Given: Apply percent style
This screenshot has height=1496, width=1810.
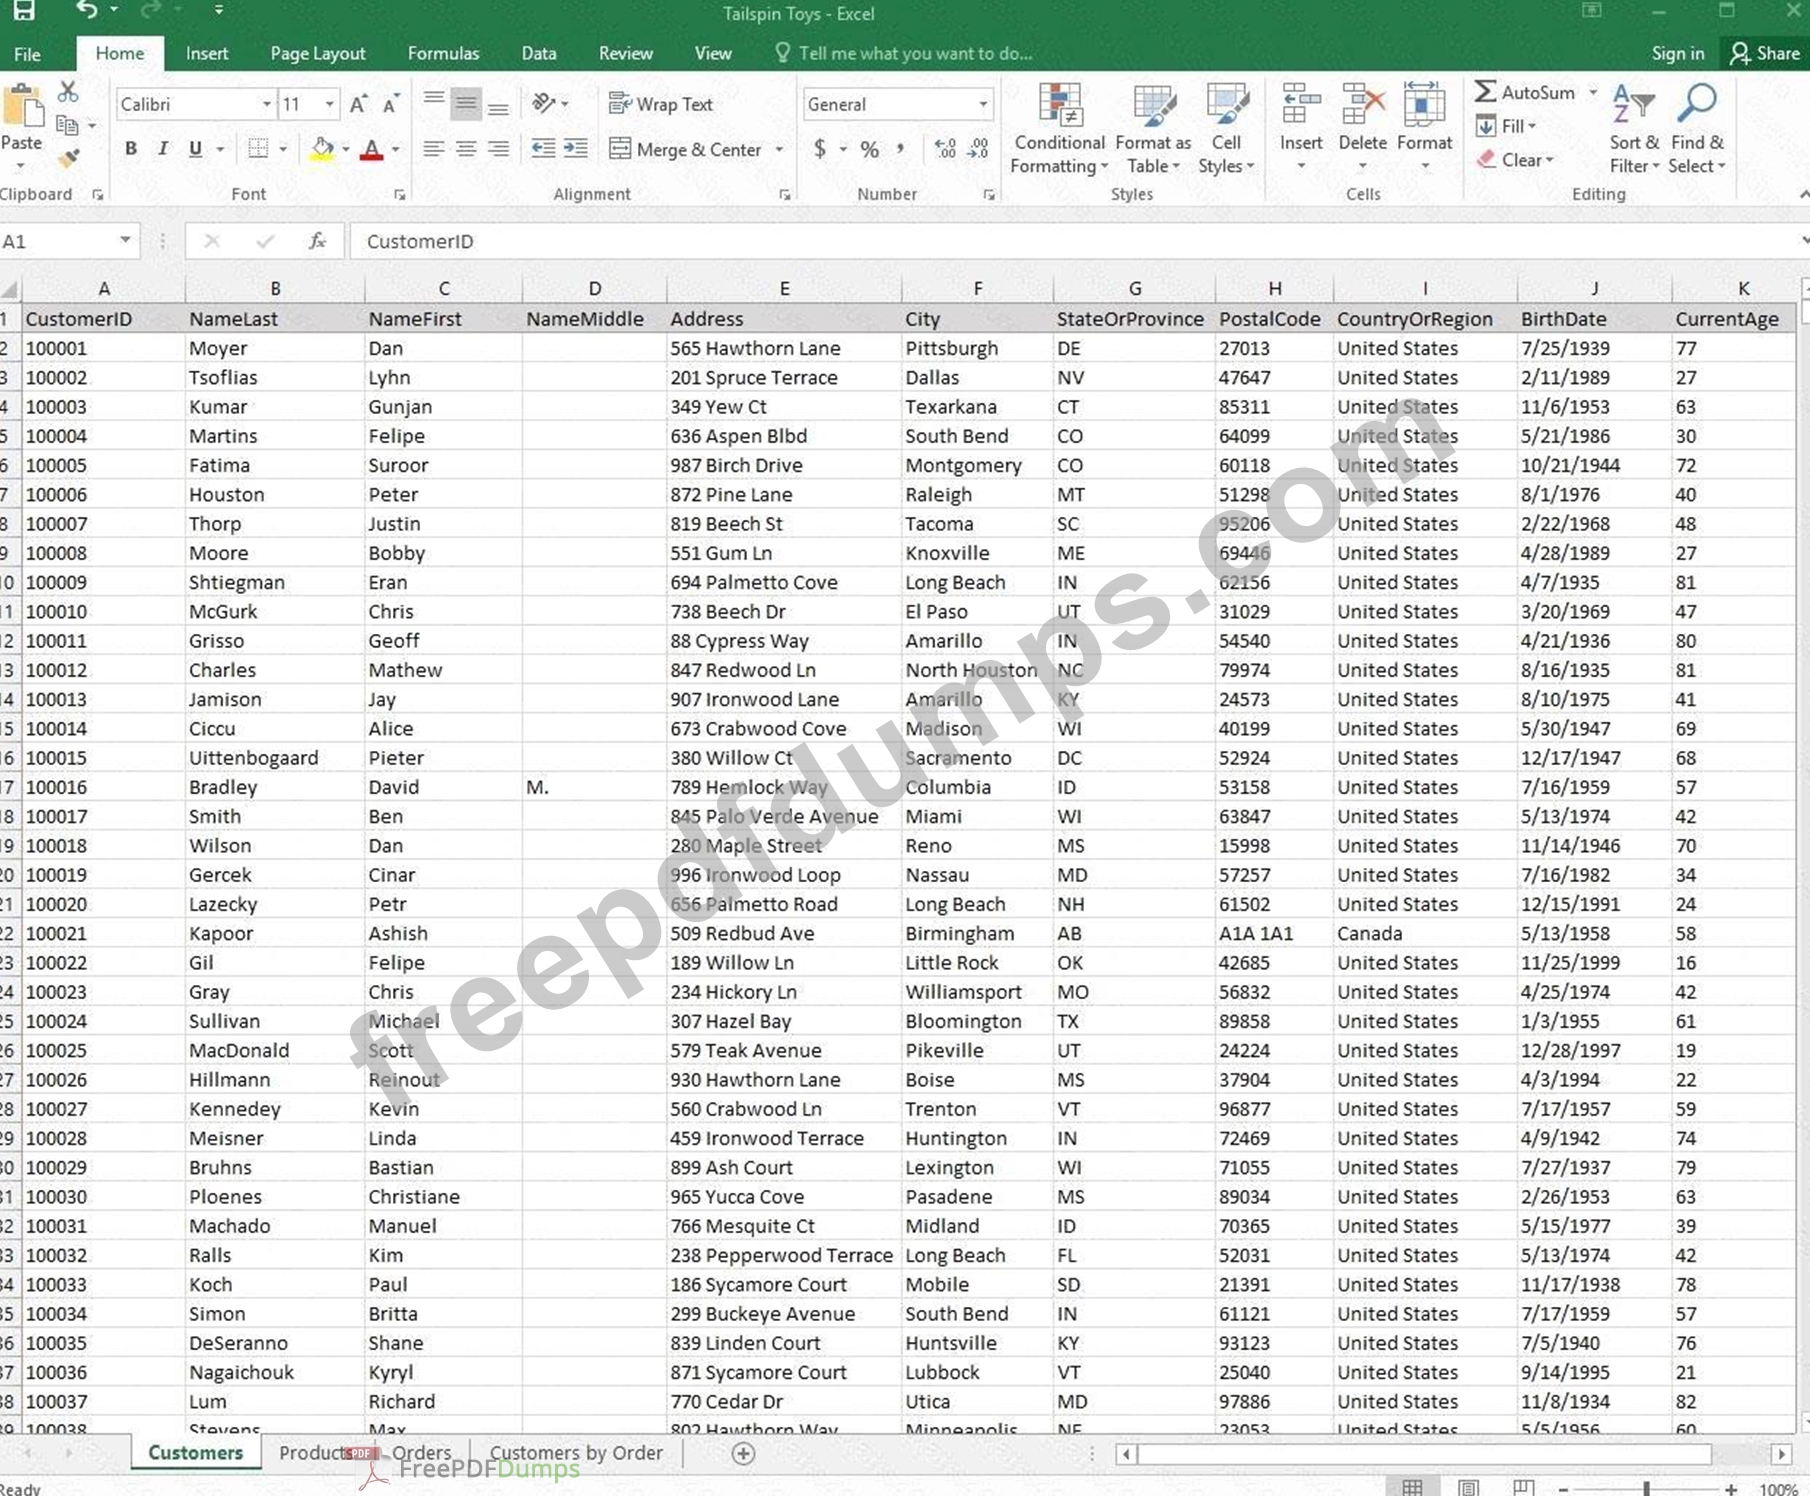Looking at the screenshot, I should tap(870, 149).
